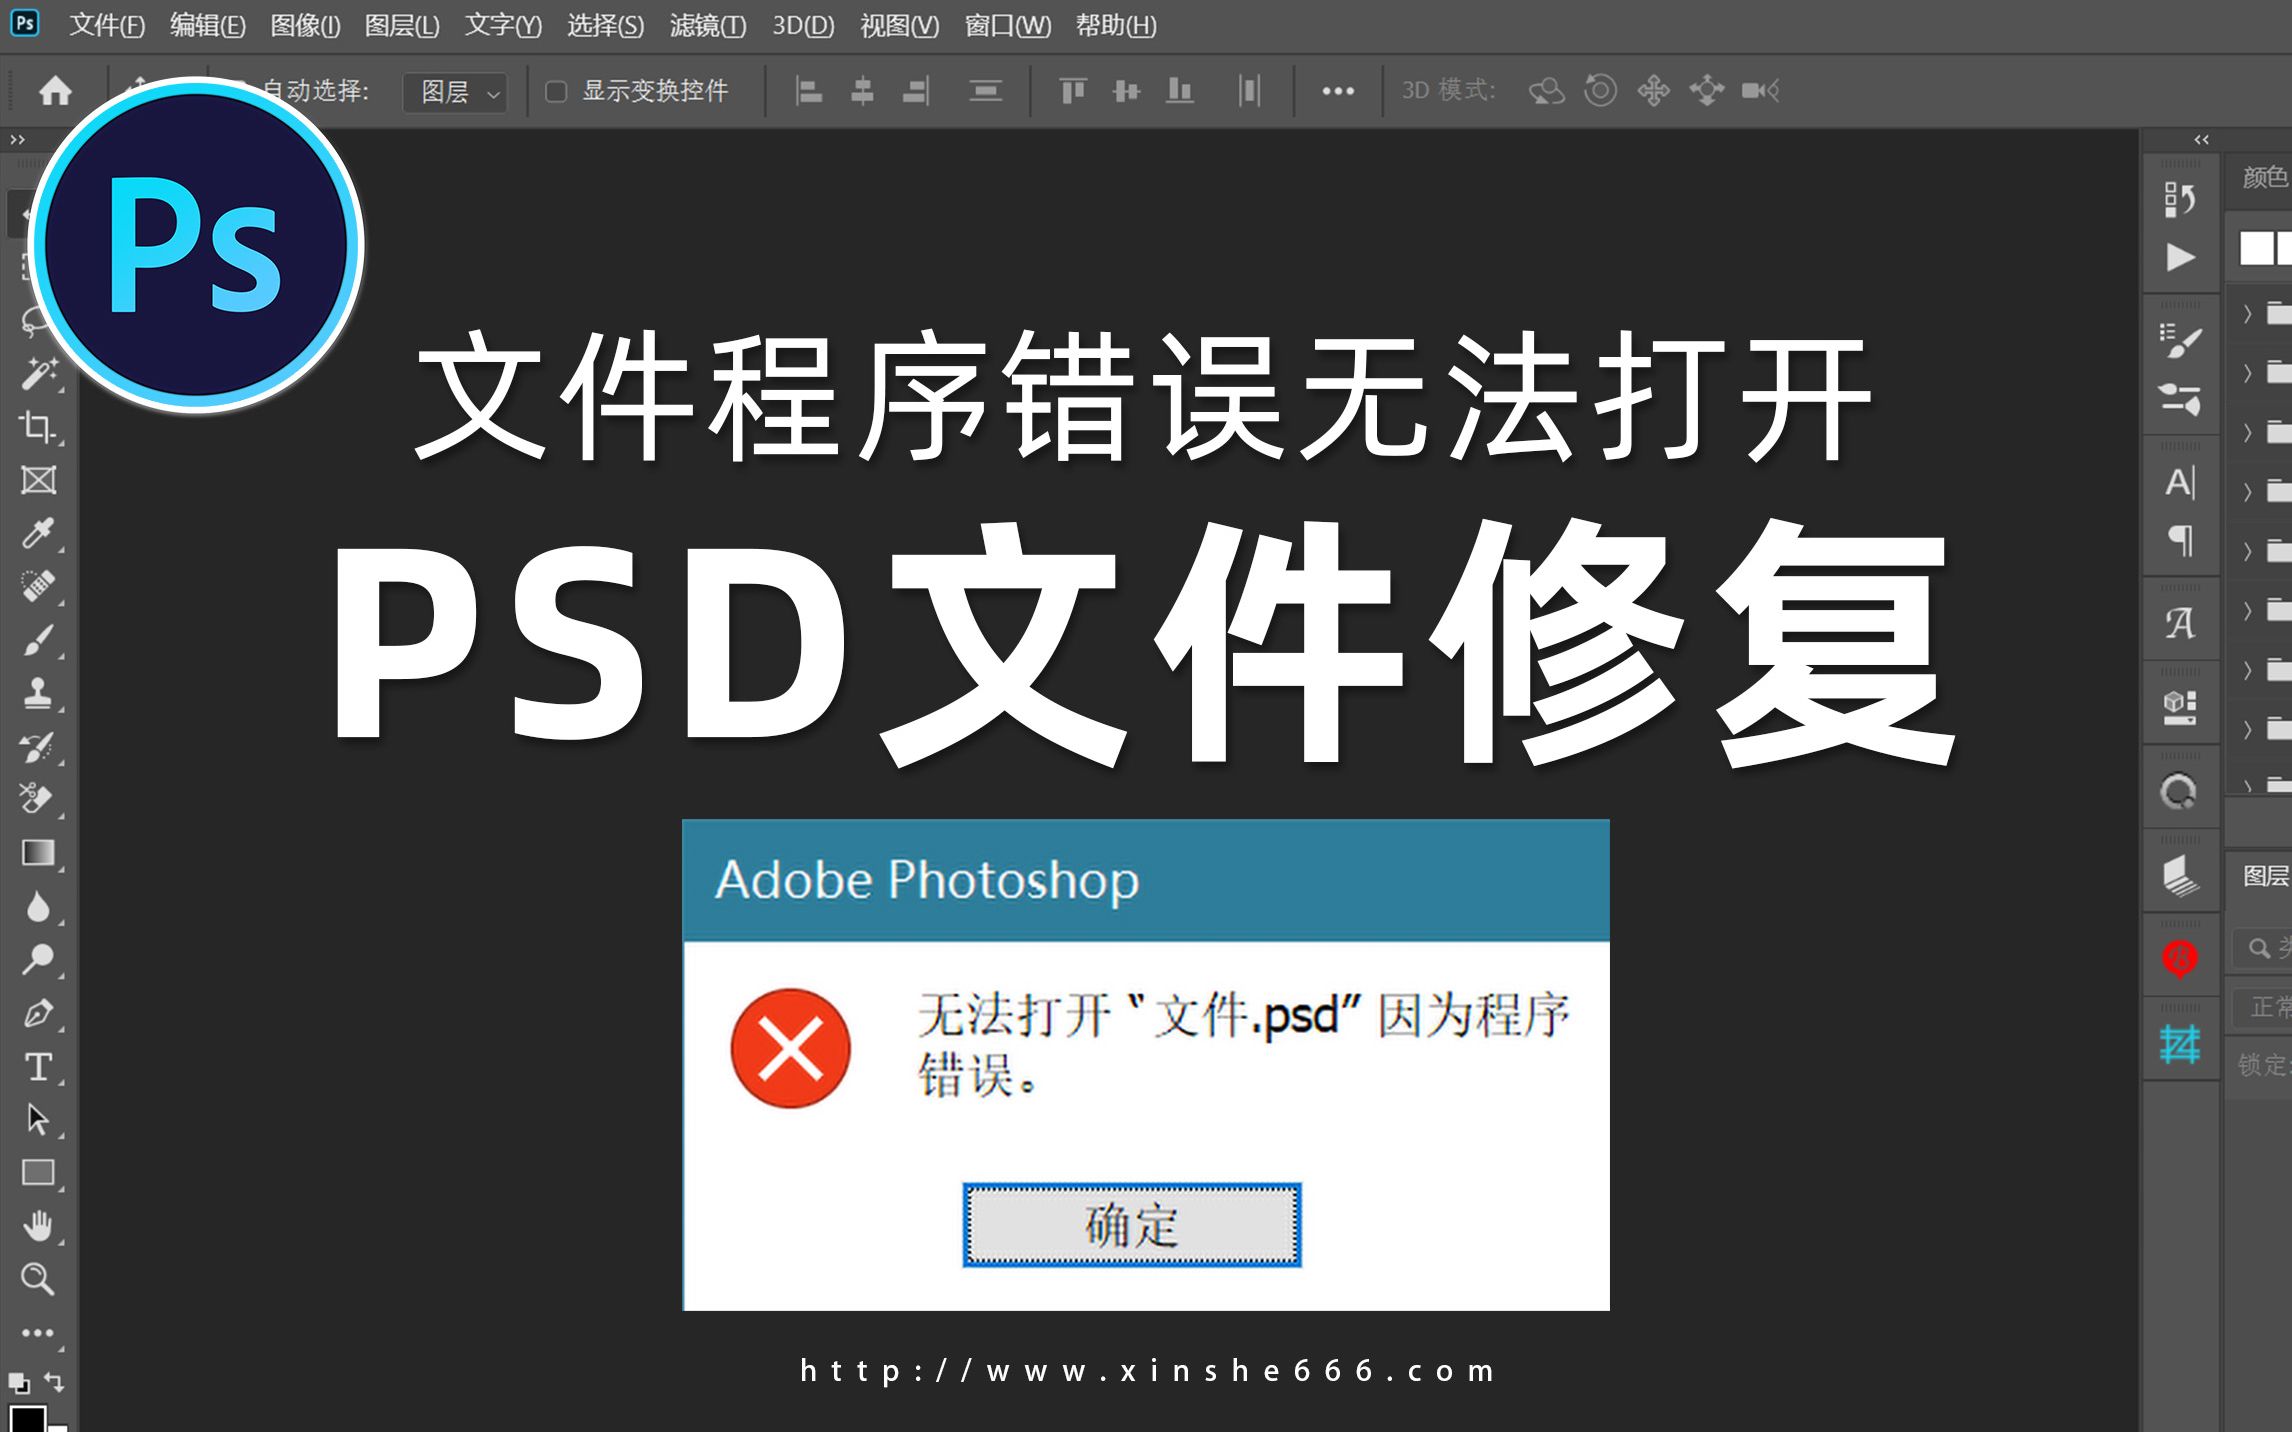Open the 滤镜(T) menu
Image resolution: width=2292 pixels, height=1432 pixels.
click(x=708, y=25)
